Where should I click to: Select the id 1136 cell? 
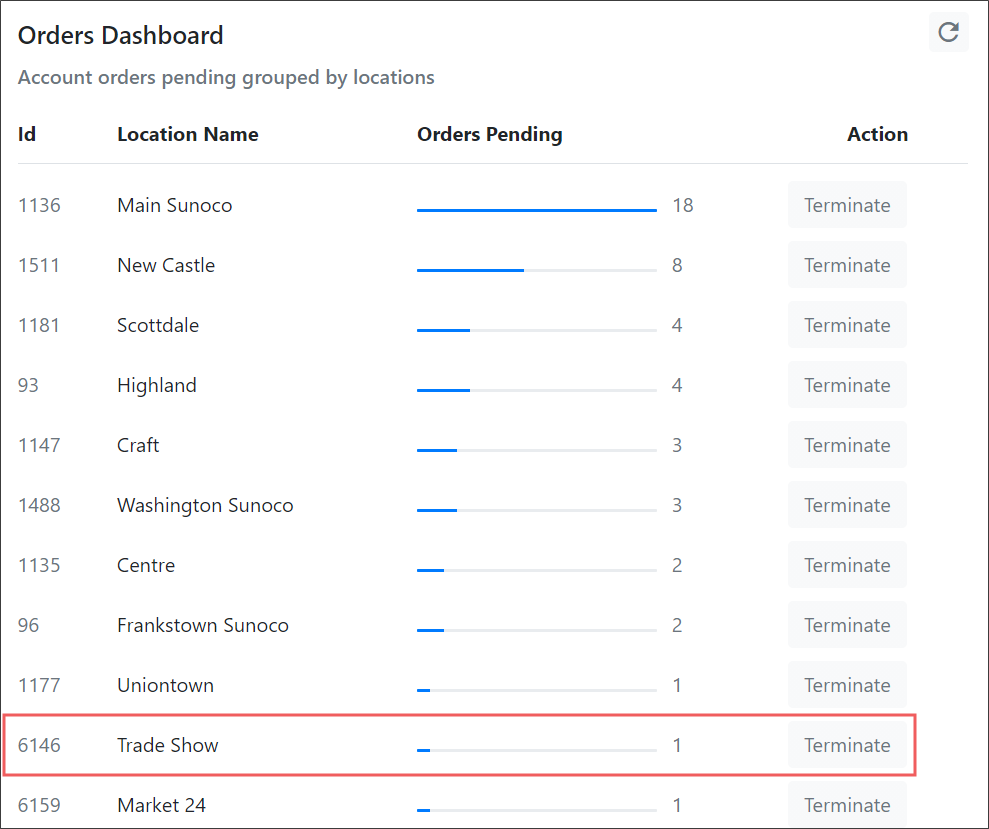click(x=39, y=205)
